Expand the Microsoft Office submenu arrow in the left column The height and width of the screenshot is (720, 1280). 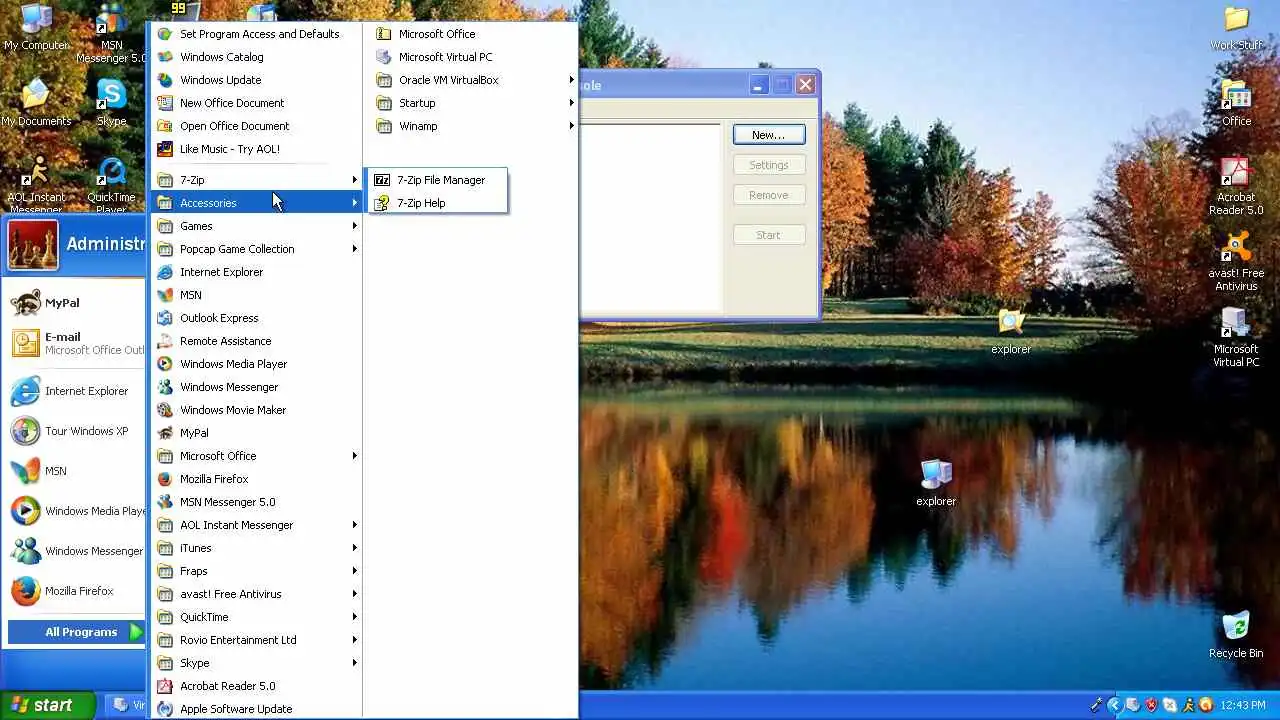pos(355,456)
